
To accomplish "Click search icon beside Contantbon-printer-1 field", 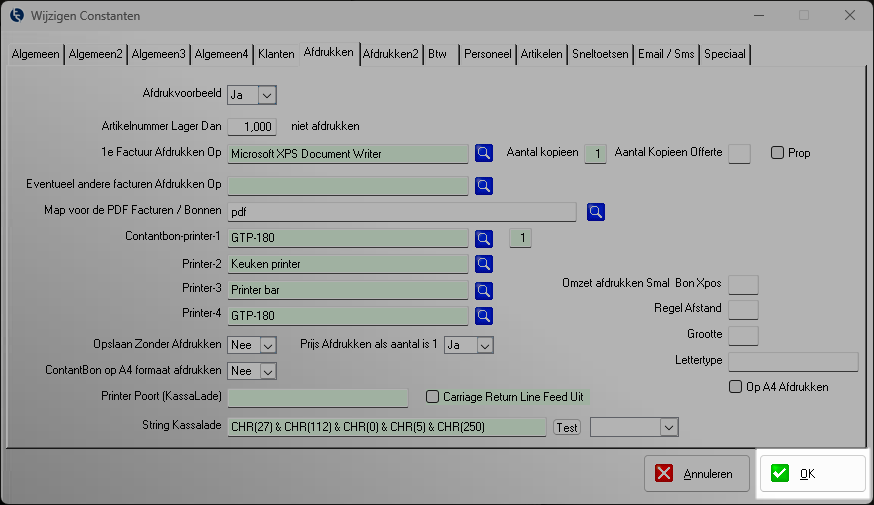I will (484, 238).
